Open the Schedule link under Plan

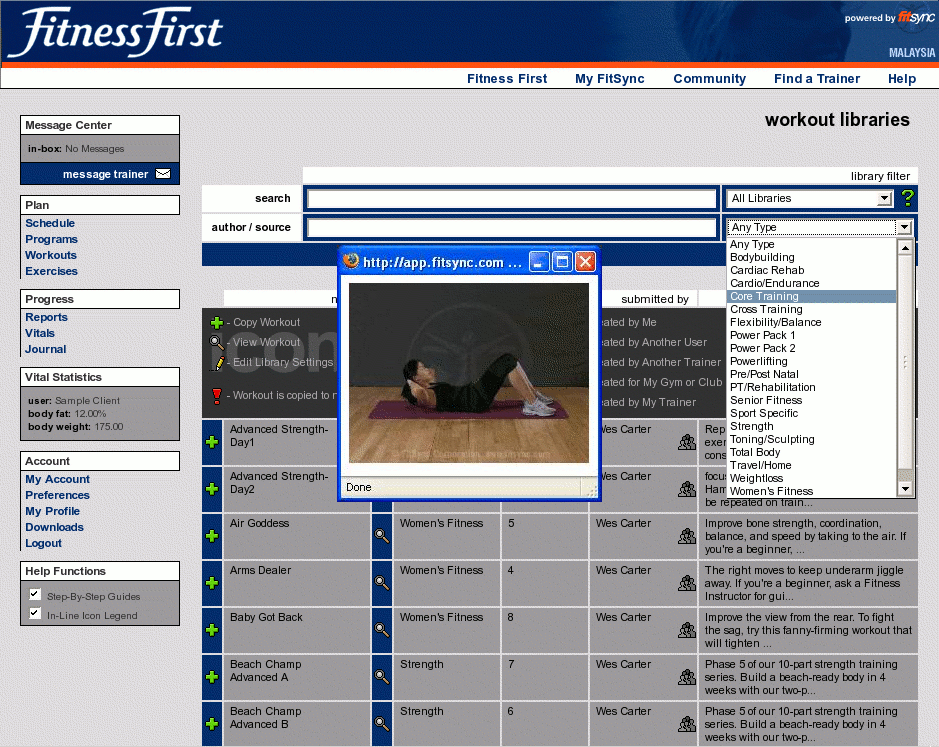click(x=50, y=223)
